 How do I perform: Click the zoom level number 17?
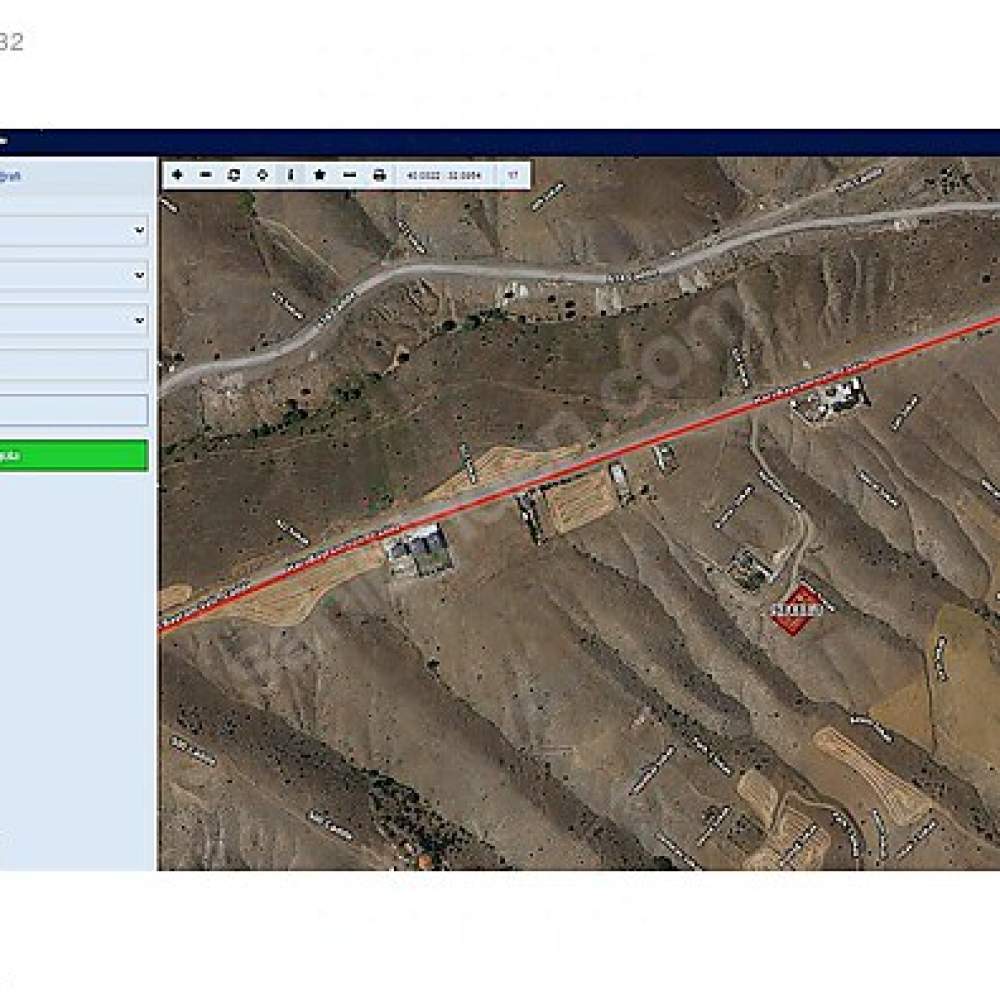pyautogui.click(x=513, y=175)
